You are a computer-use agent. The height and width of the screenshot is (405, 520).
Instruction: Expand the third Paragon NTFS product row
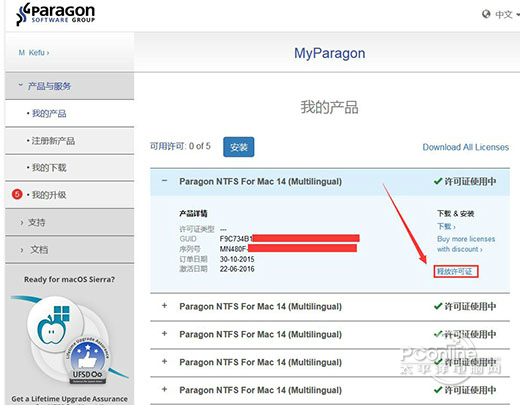[164, 334]
